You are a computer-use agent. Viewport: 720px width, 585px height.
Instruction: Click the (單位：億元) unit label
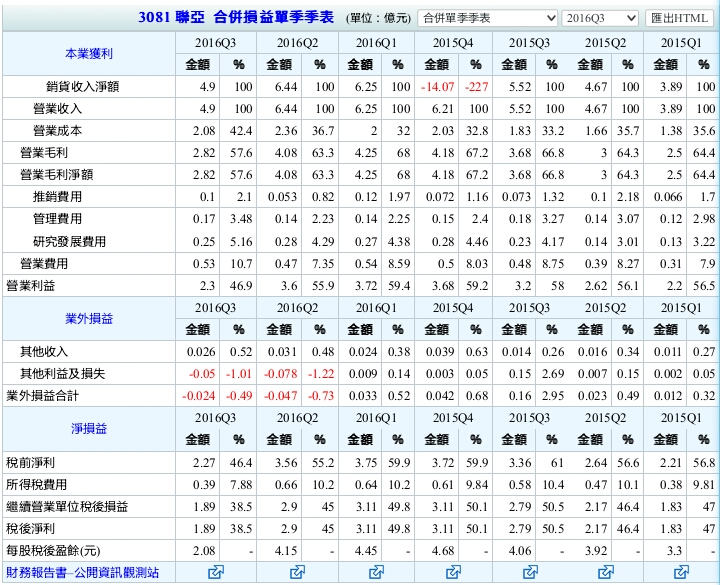point(378,18)
